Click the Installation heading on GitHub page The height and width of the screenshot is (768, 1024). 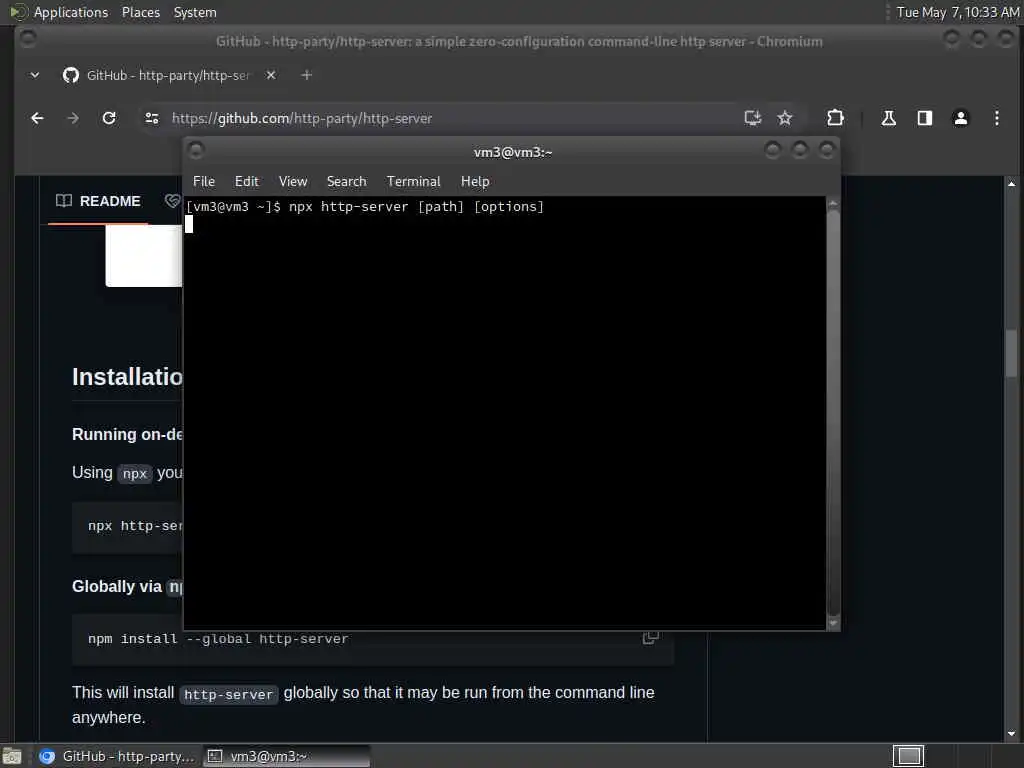[127, 377]
